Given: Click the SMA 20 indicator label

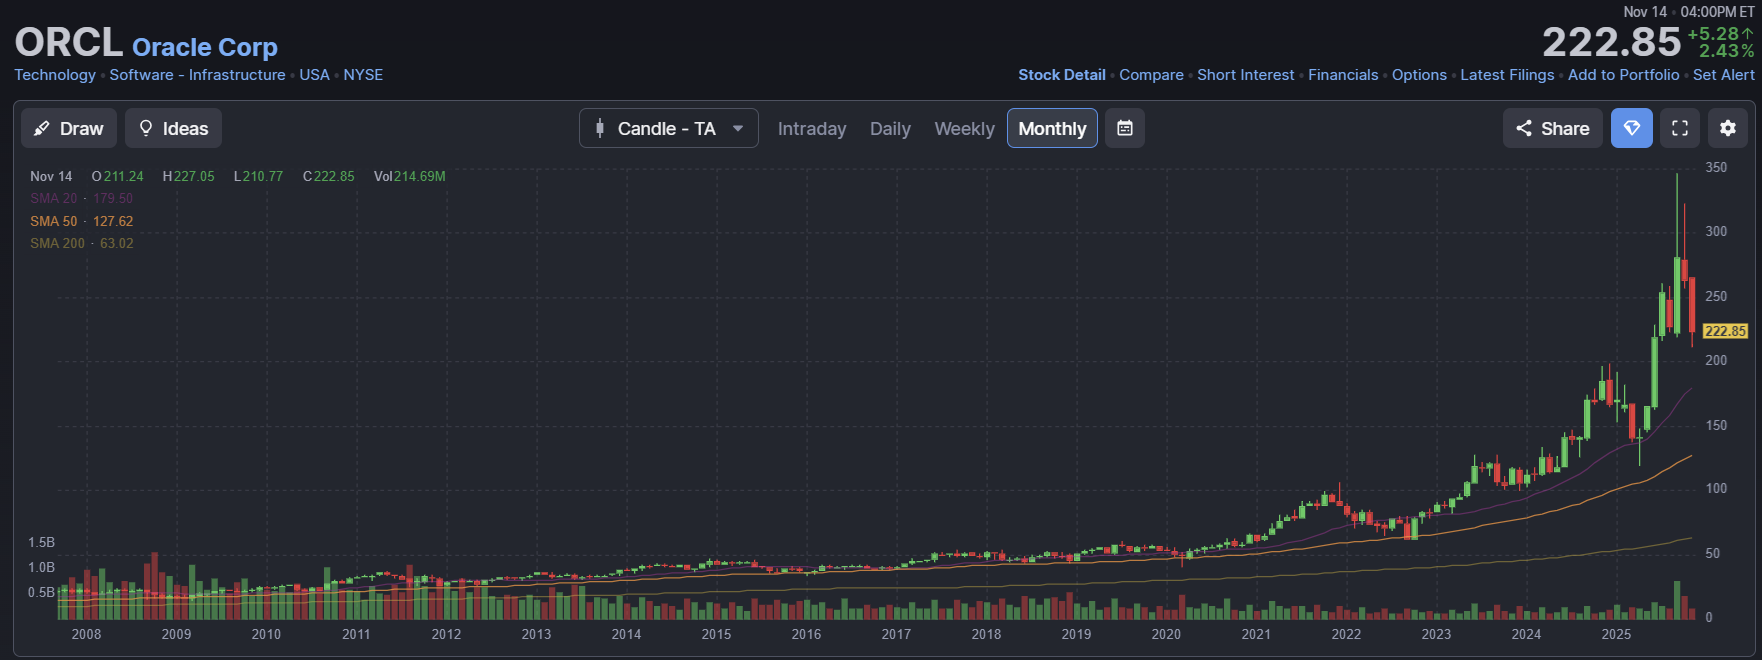Looking at the screenshot, I should (53, 198).
